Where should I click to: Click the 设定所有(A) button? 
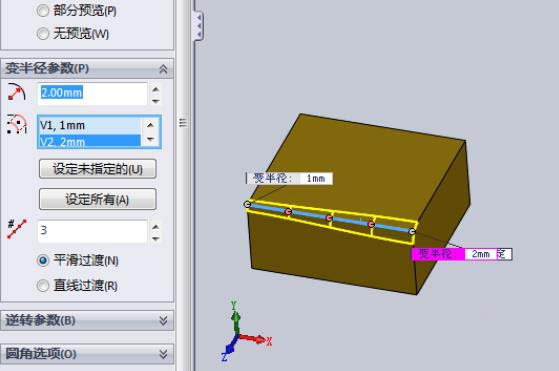(x=98, y=199)
